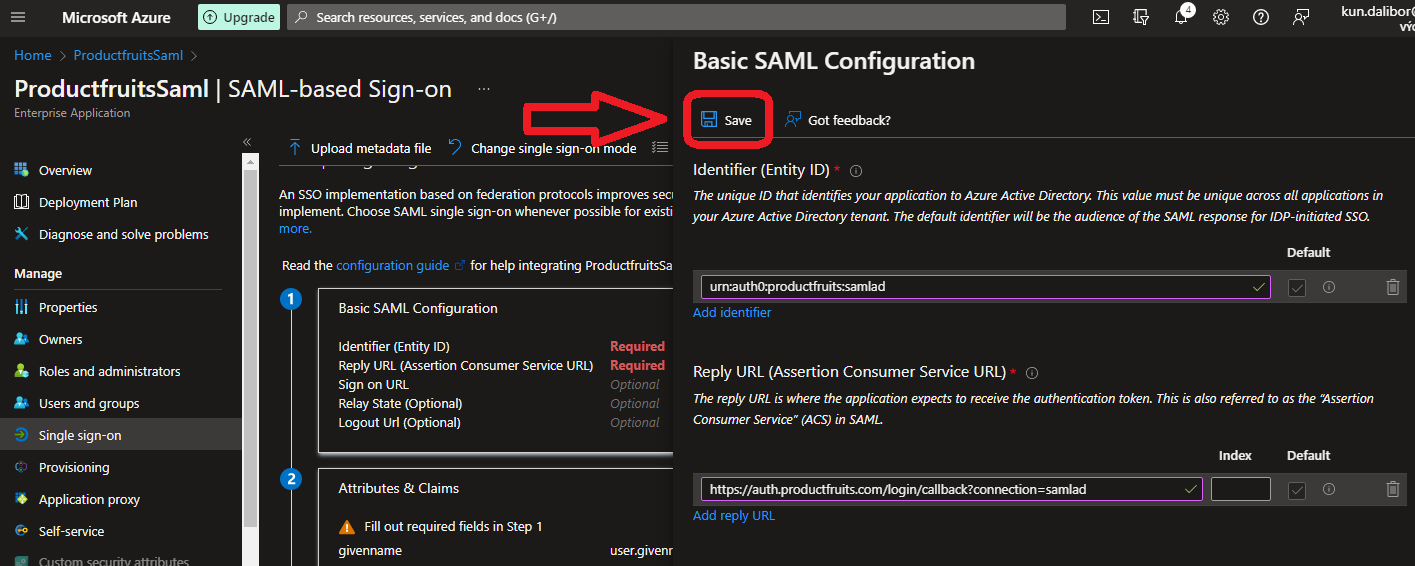Click the warning icon by Fill out required fields
The image size is (1415, 566).
click(347, 526)
